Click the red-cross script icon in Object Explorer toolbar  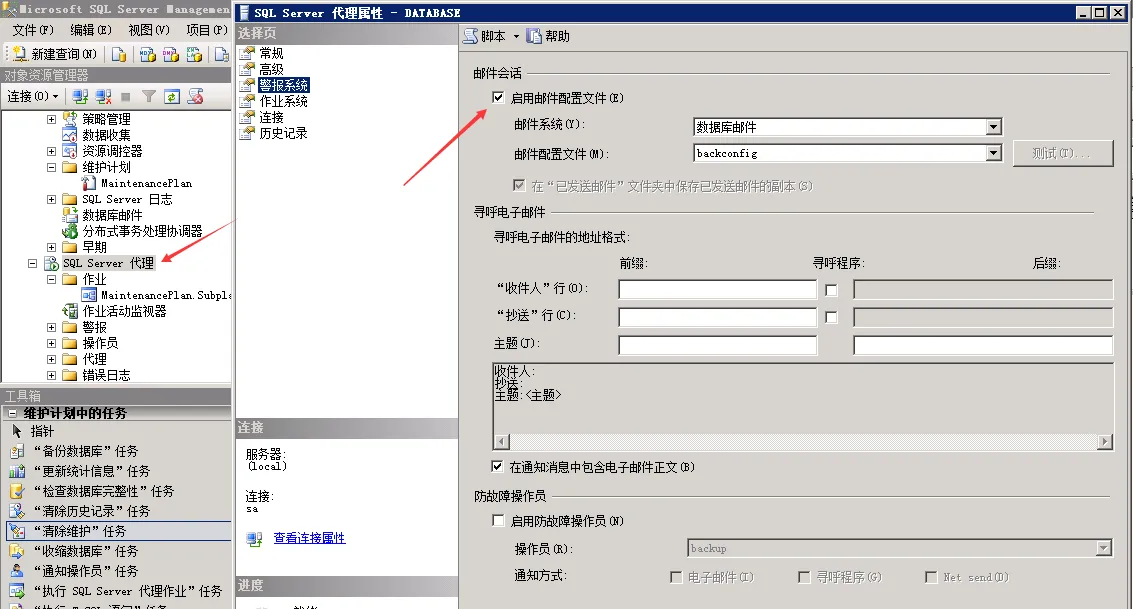pyautogui.click(x=195, y=96)
